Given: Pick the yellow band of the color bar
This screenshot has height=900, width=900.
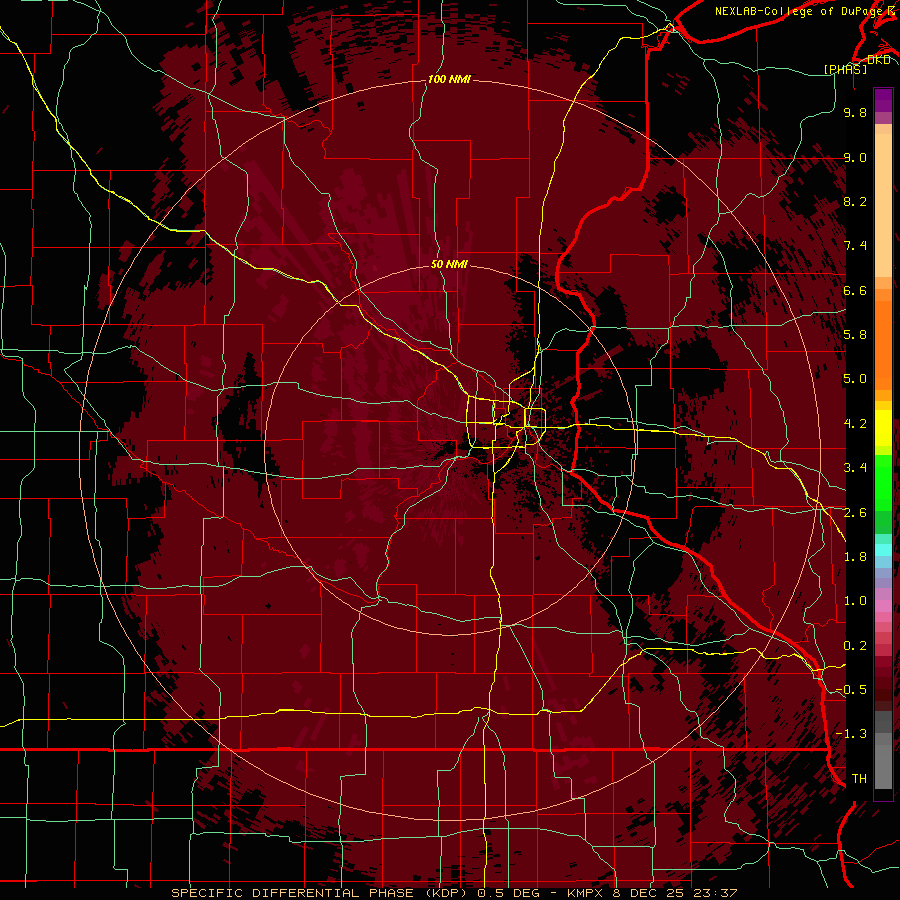Looking at the screenshot, I should [x=883, y=428].
